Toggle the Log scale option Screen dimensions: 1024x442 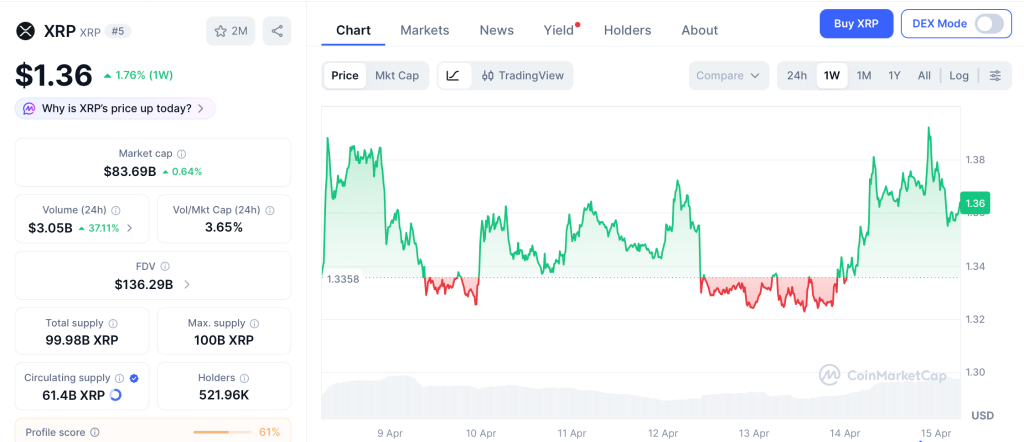pos(958,76)
